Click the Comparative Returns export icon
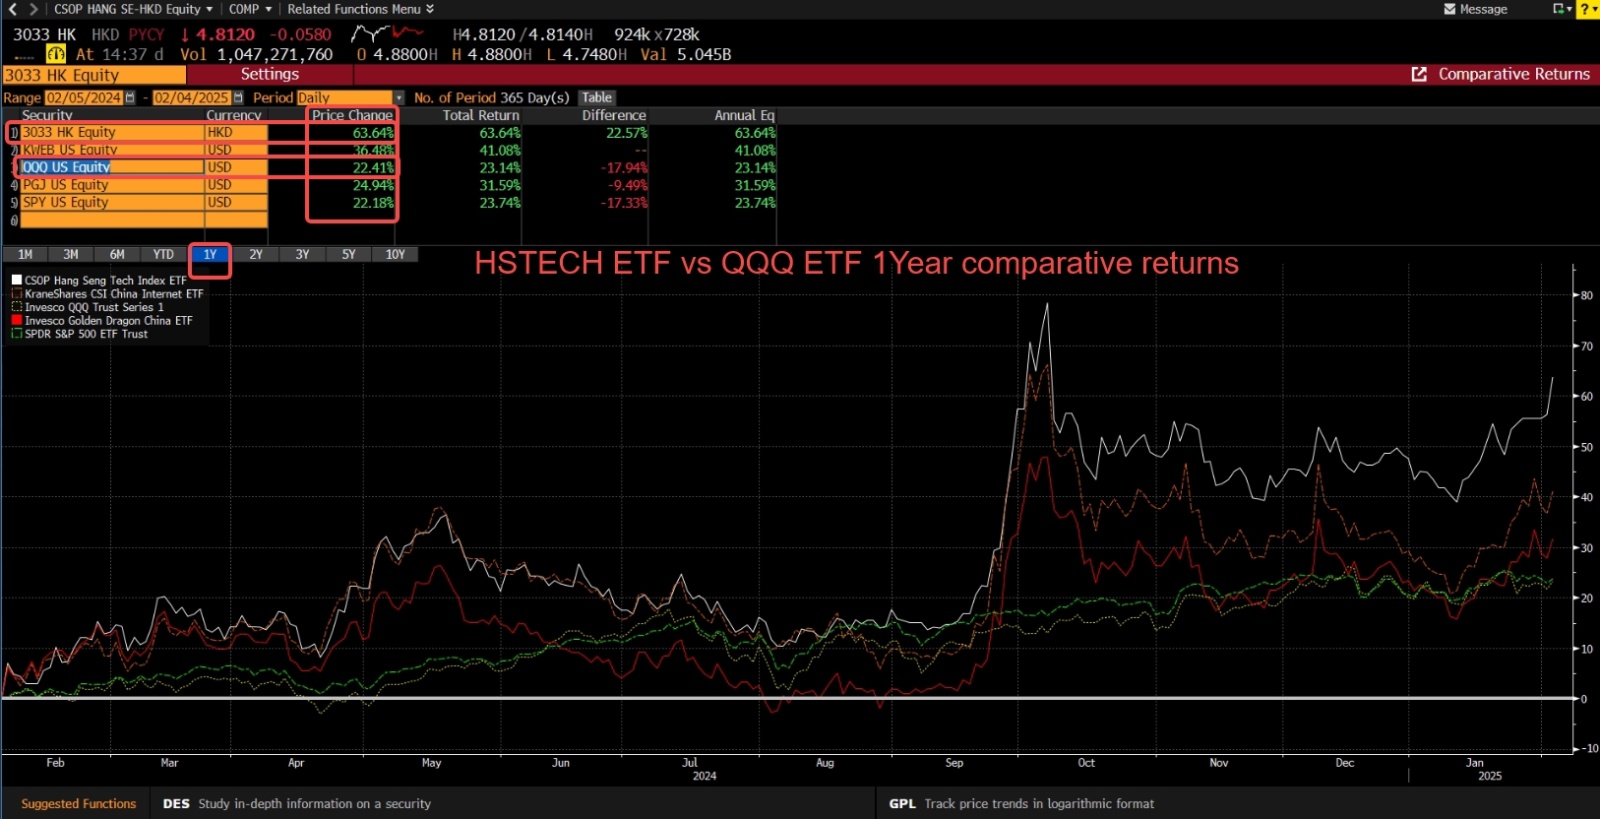Viewport: 1600px width, 819px height. click(x=1419, y=75)
